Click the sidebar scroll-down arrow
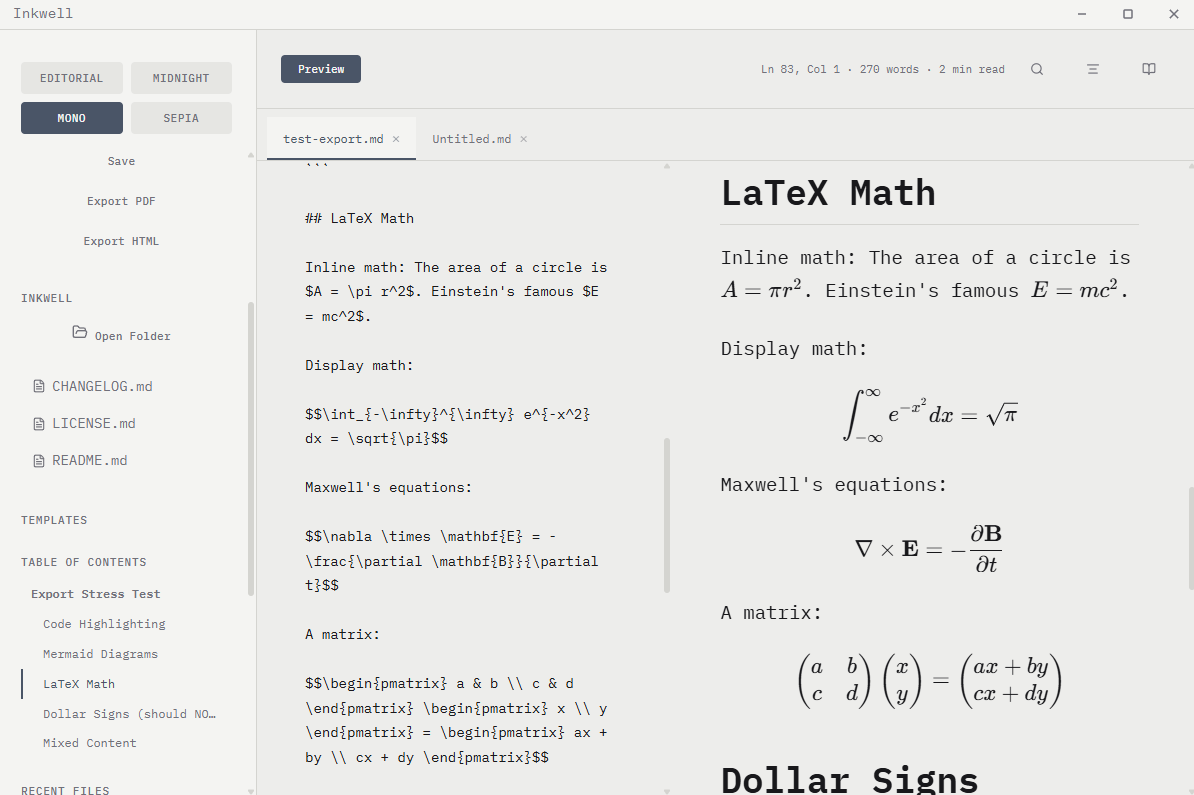1194x795 pixels. coord(251,791)
